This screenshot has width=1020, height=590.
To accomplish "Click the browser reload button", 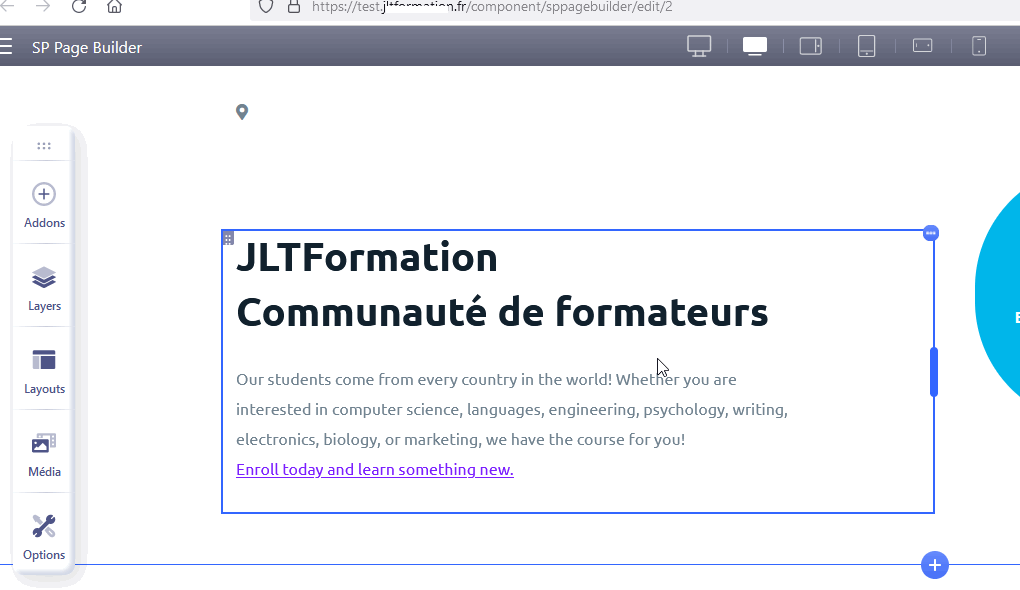I will 79,7.
